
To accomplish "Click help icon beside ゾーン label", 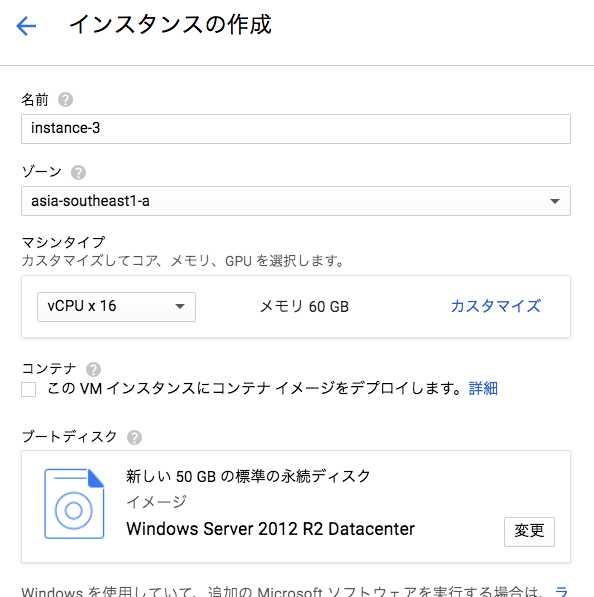I will [78, 172].
